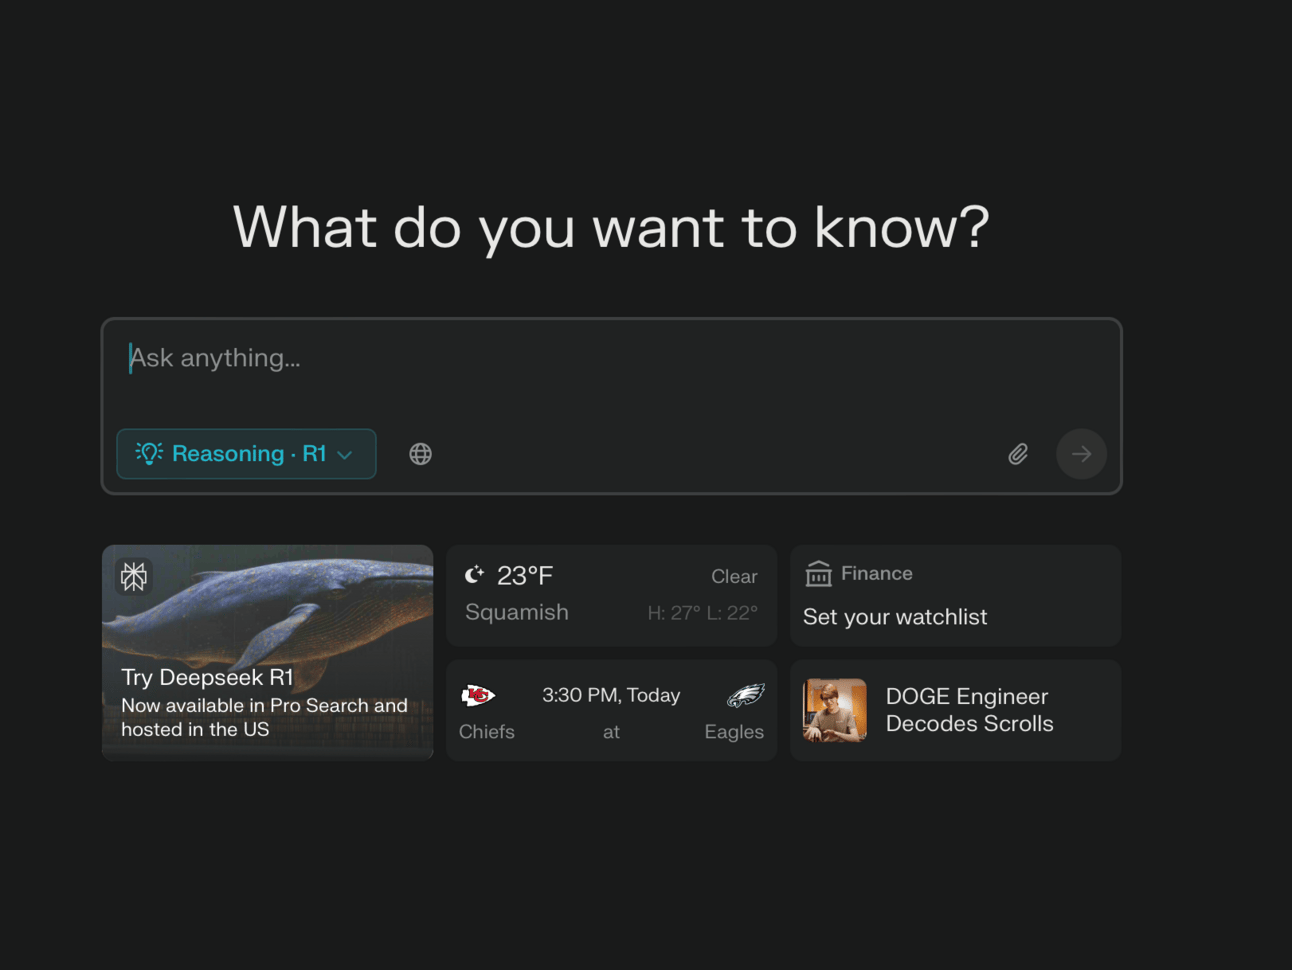
Task: Submit query with the arrow button
Action: tap(1081, 454)
